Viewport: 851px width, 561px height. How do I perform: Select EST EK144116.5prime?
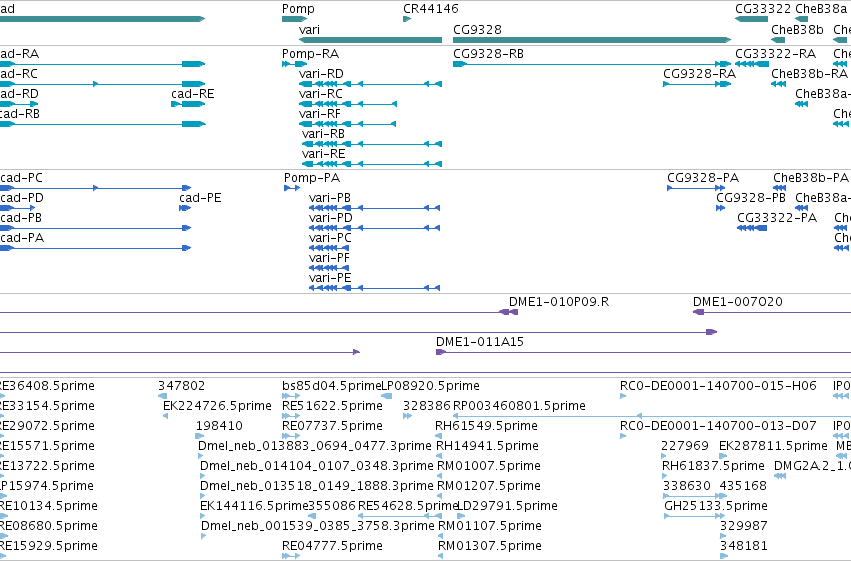254,507
